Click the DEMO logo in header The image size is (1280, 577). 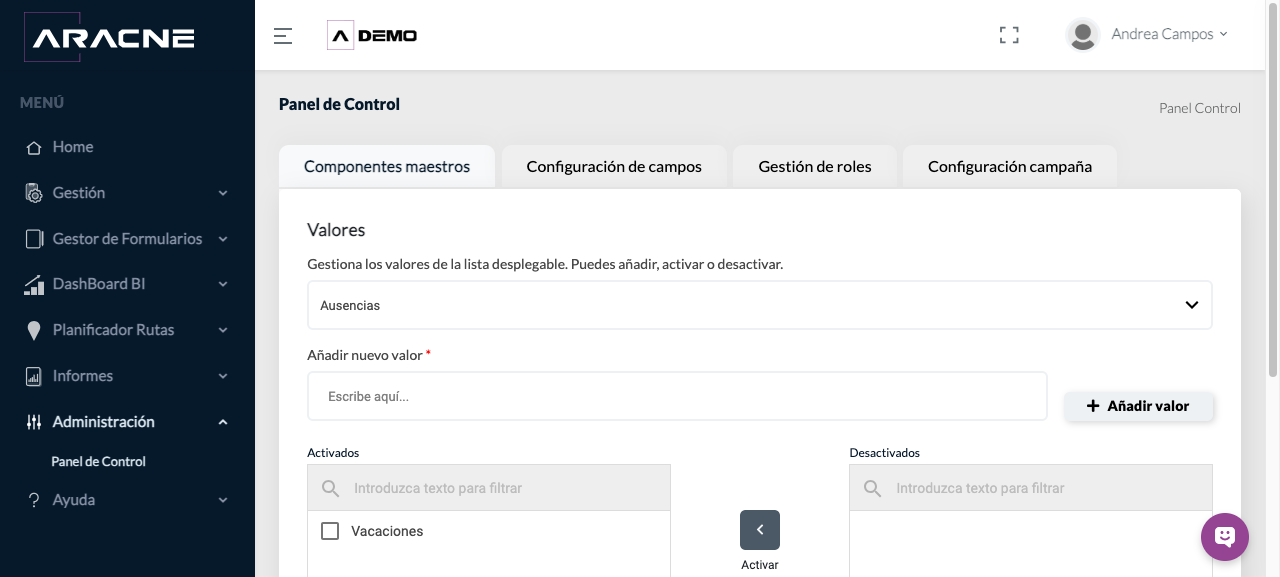click(x=372, y=35)
